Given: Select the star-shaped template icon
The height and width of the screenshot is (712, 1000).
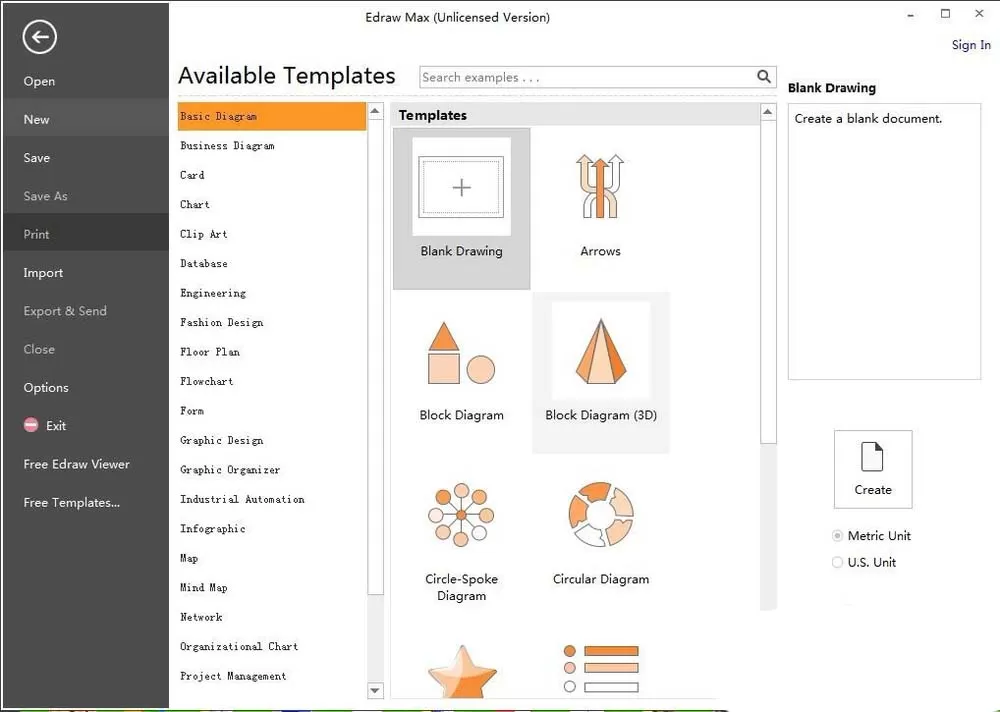Looking at the screenshot, I should point(462,671).
